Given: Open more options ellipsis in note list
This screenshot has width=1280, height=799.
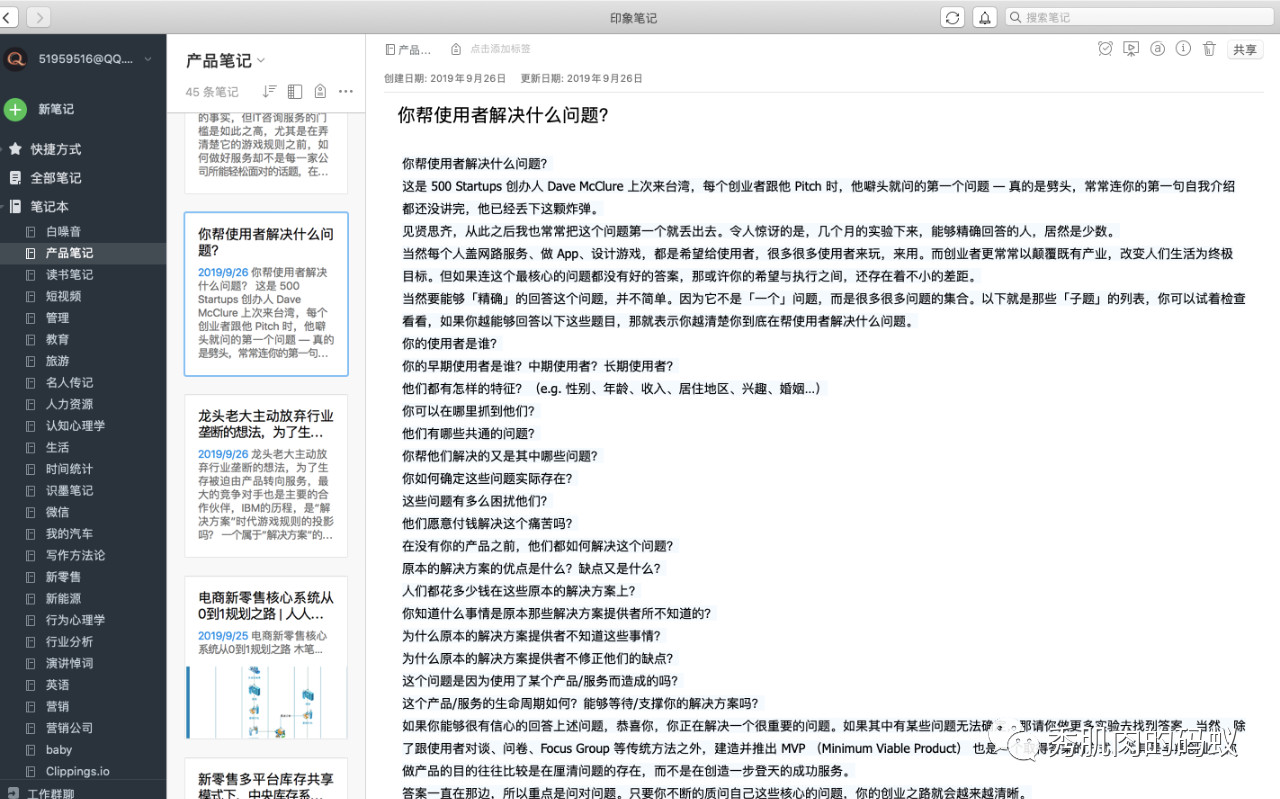Looking at the screenshot, I should 346,91.
